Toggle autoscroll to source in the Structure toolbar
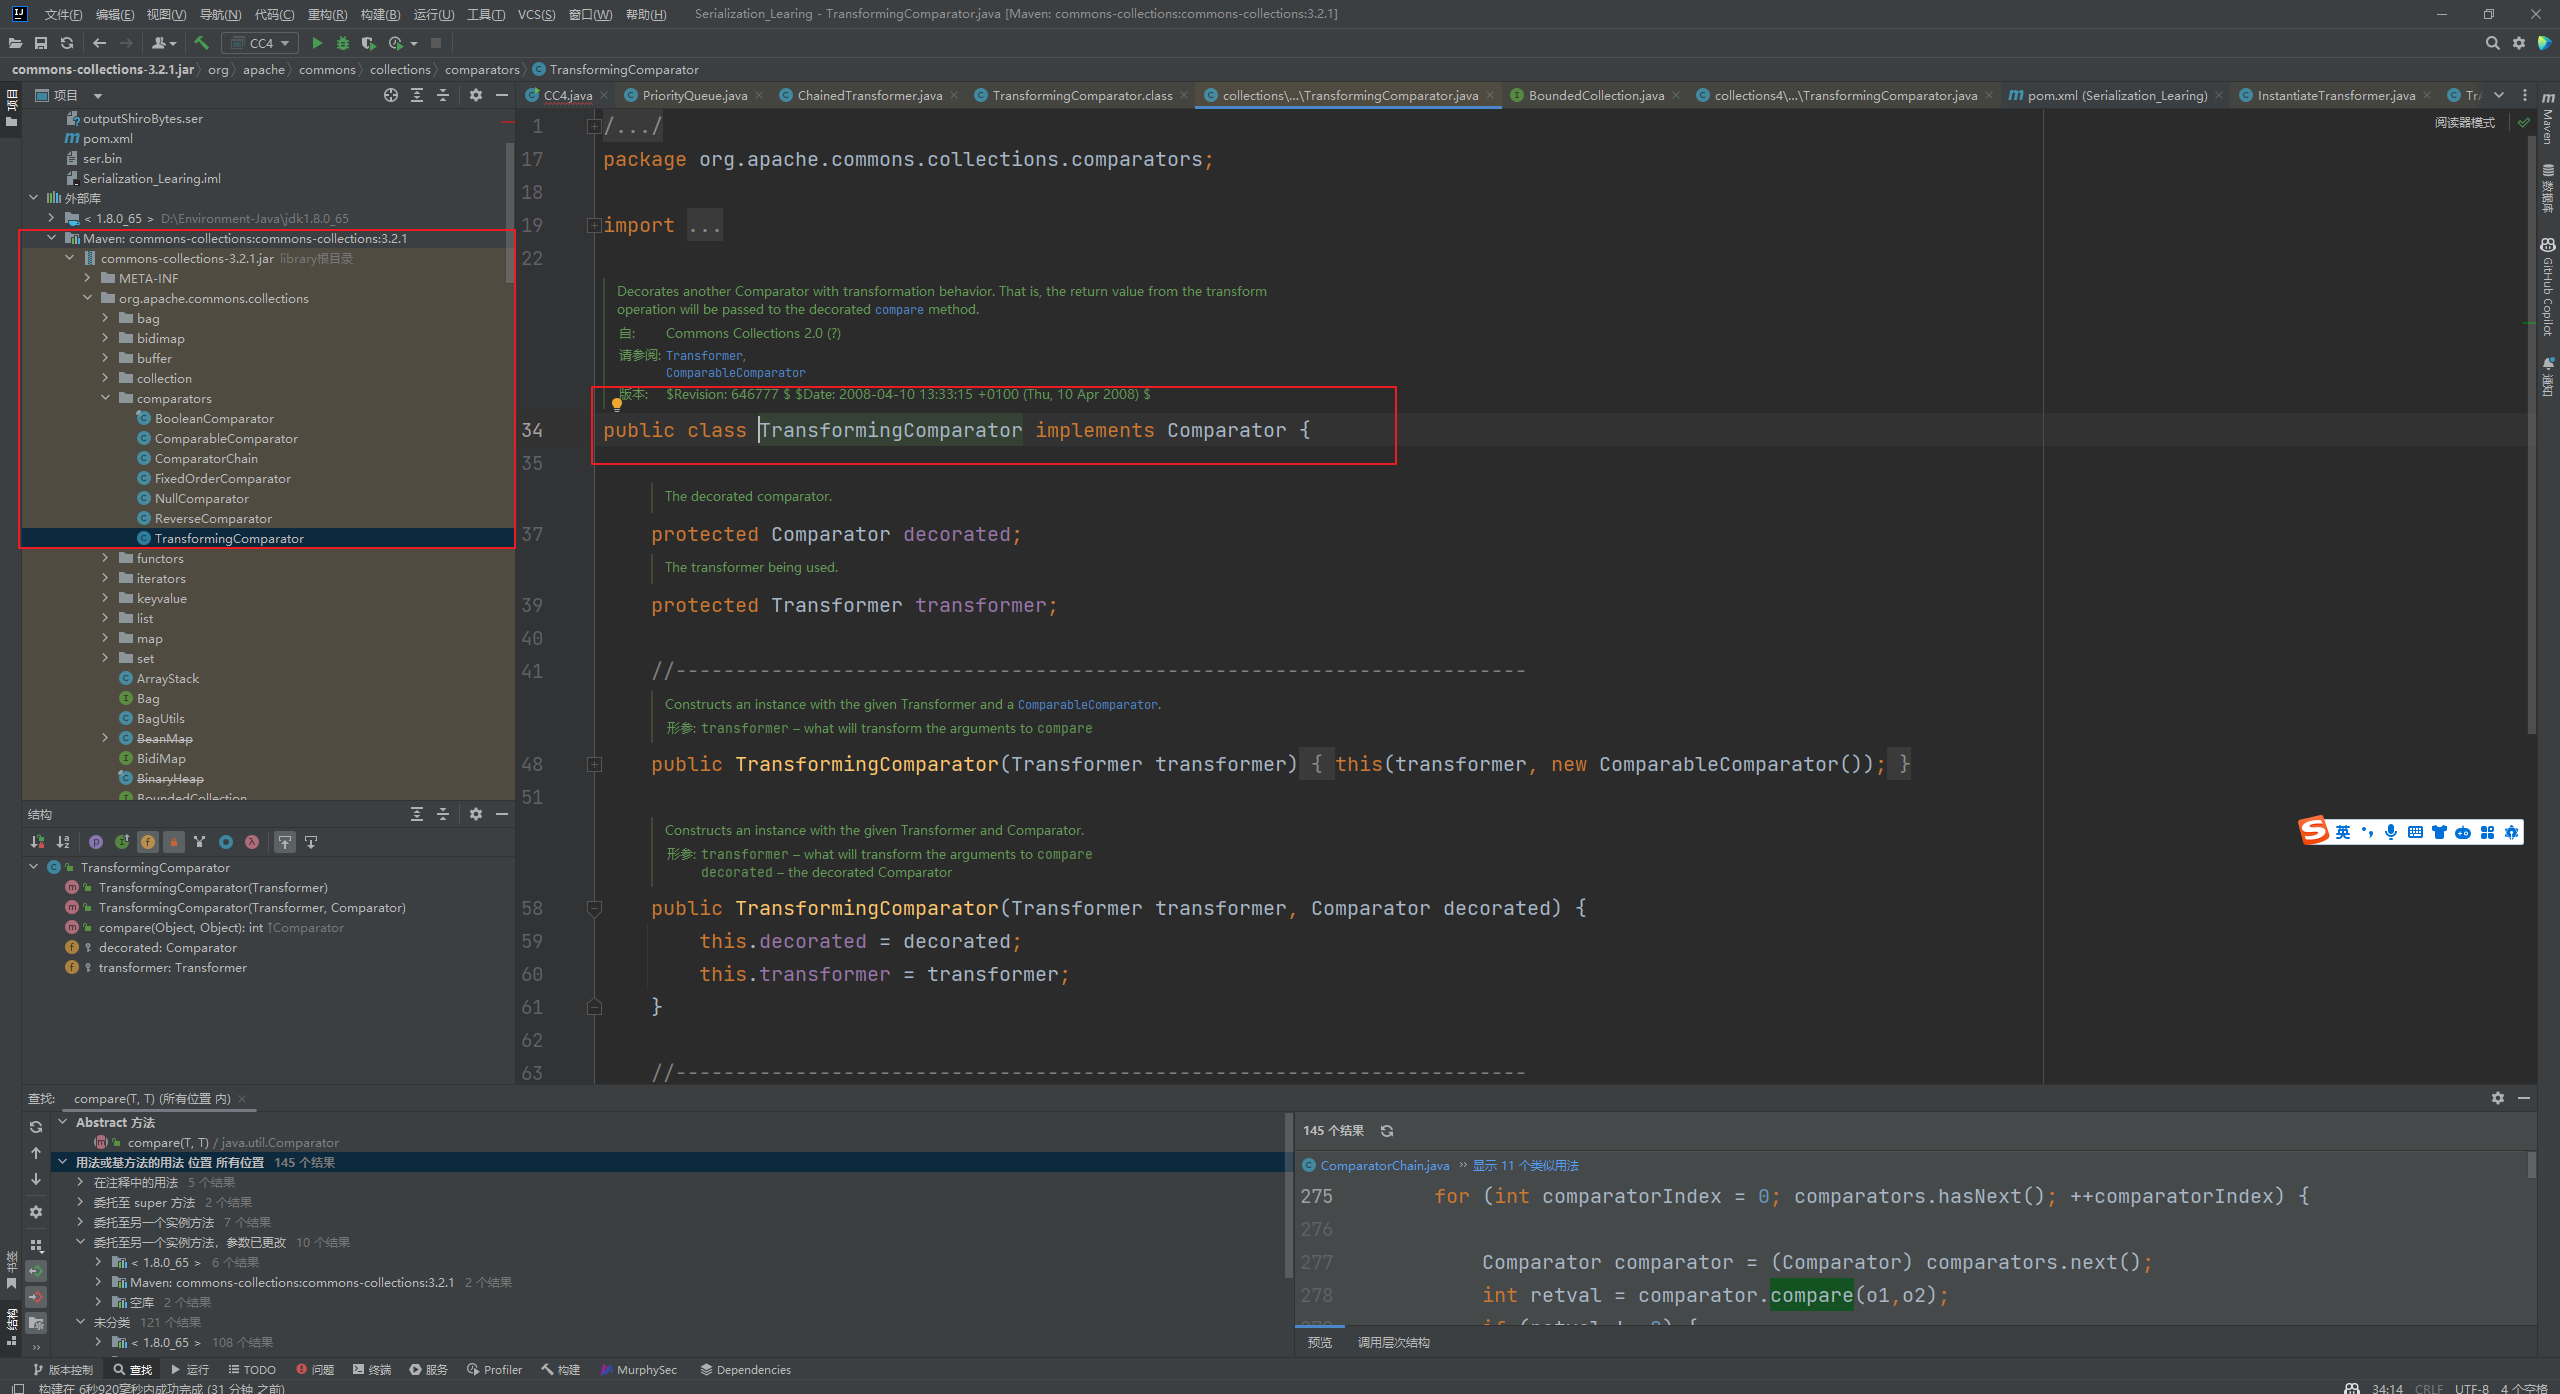 pyautogui.click(x=285, y=842)
